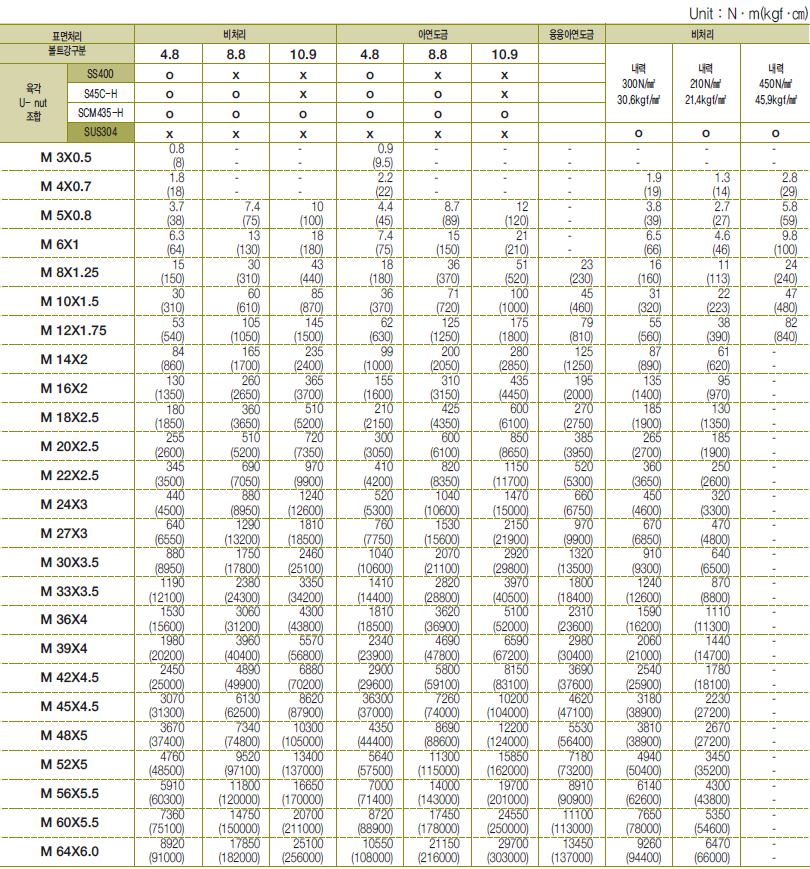Select the M 12X1.75 row label
Image resolution: width=810 pixels, height=869 pixels.
tap(69, 331)
